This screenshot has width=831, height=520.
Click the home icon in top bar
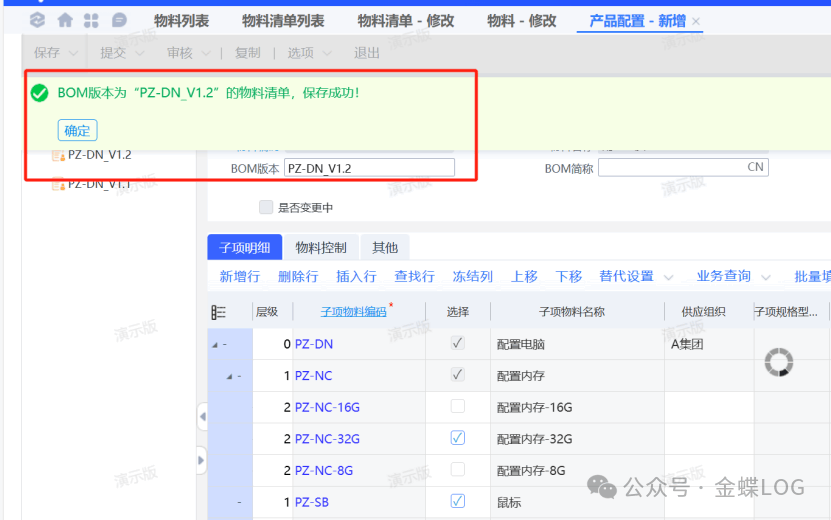pyautogui.click(x=65, y=20)
